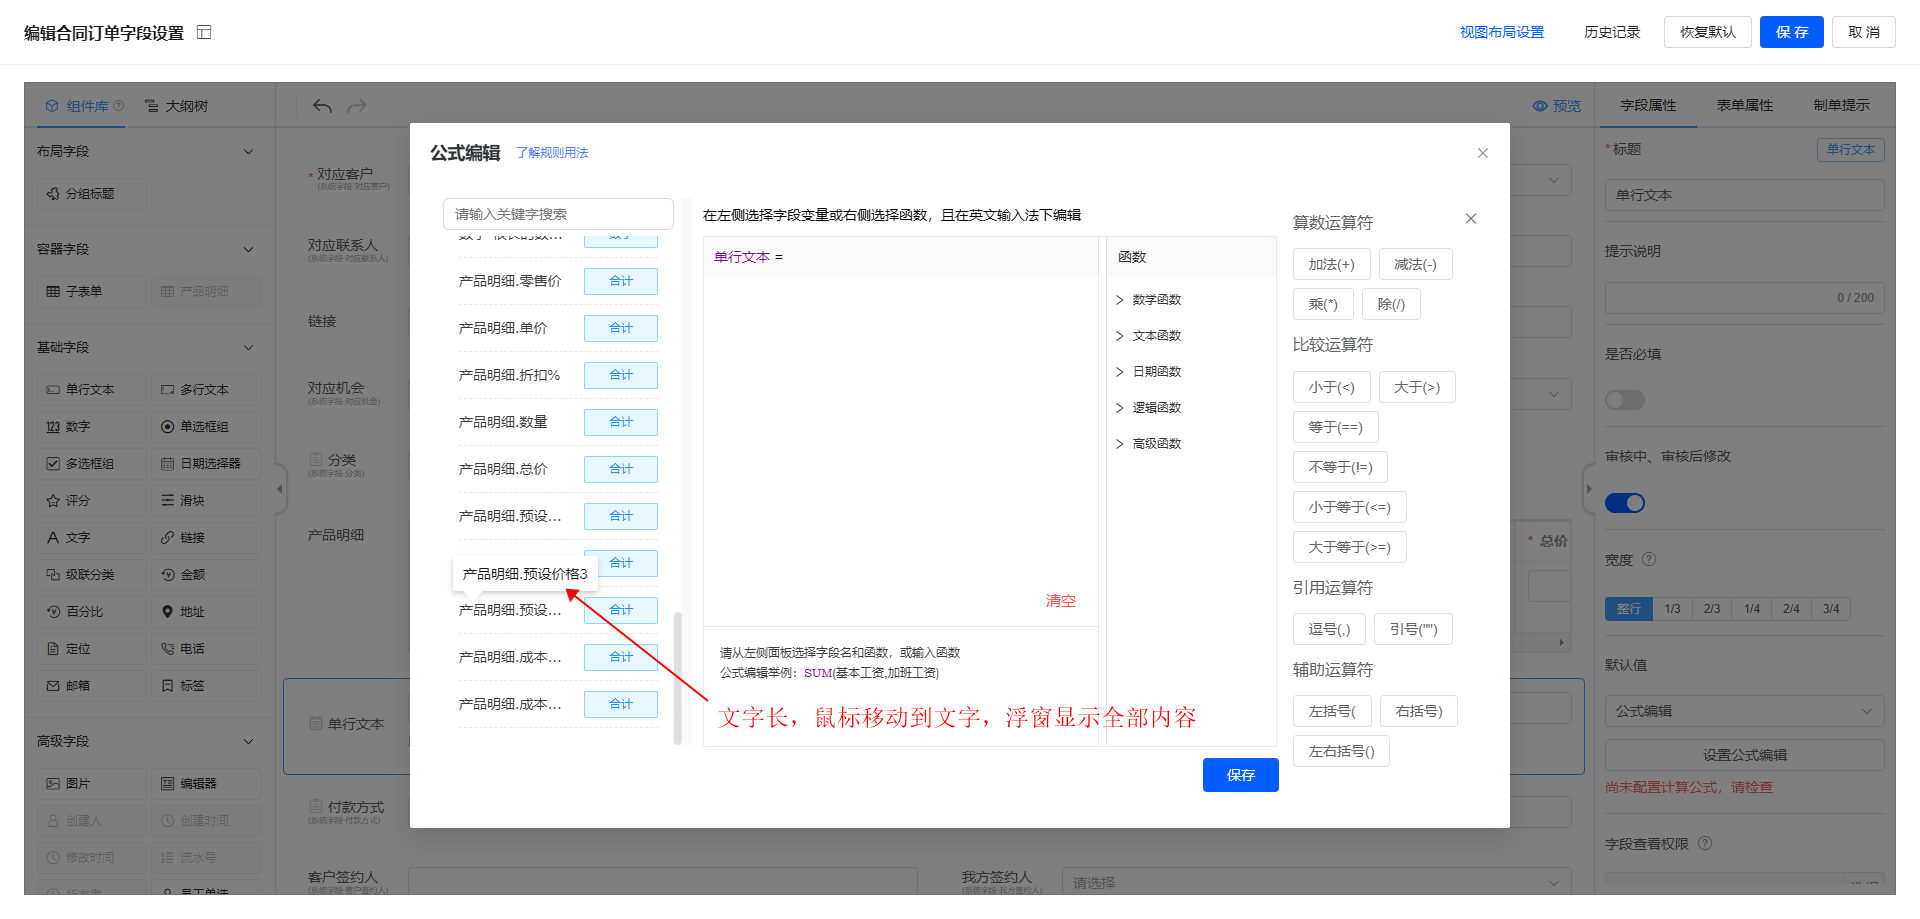Collapse the 基础字段 section
Screen dimensions: 1920x919
click(x=249, y=348)
